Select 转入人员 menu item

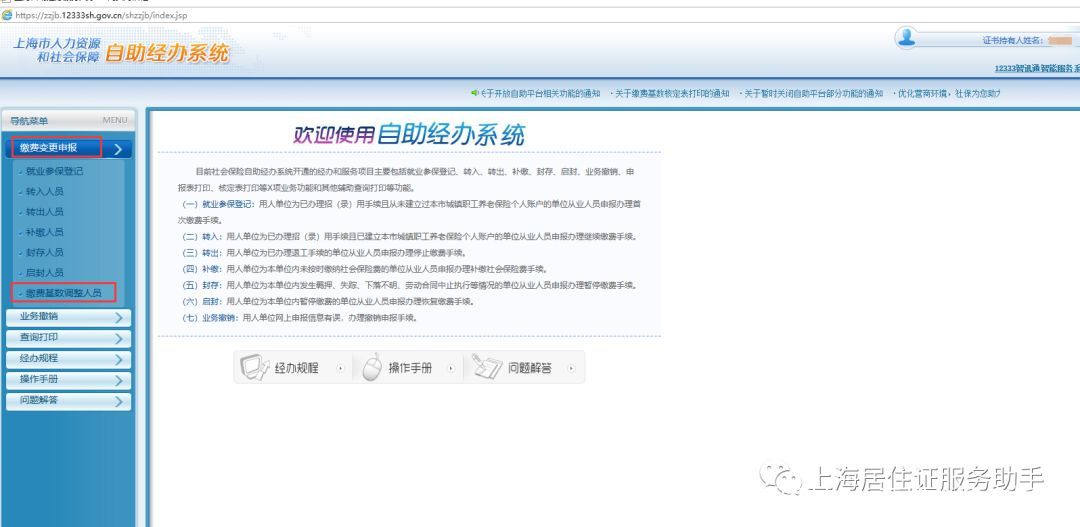[x=45, y=192]
